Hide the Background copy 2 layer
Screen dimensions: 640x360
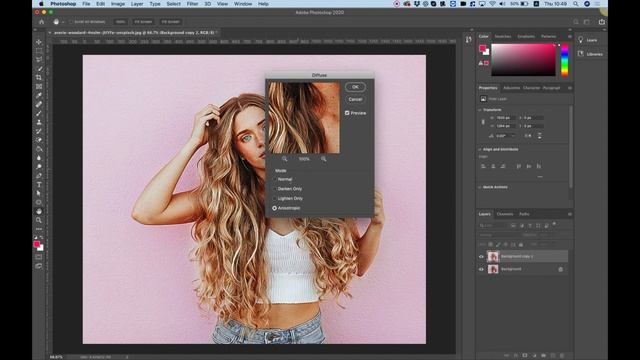pos(481,257)
